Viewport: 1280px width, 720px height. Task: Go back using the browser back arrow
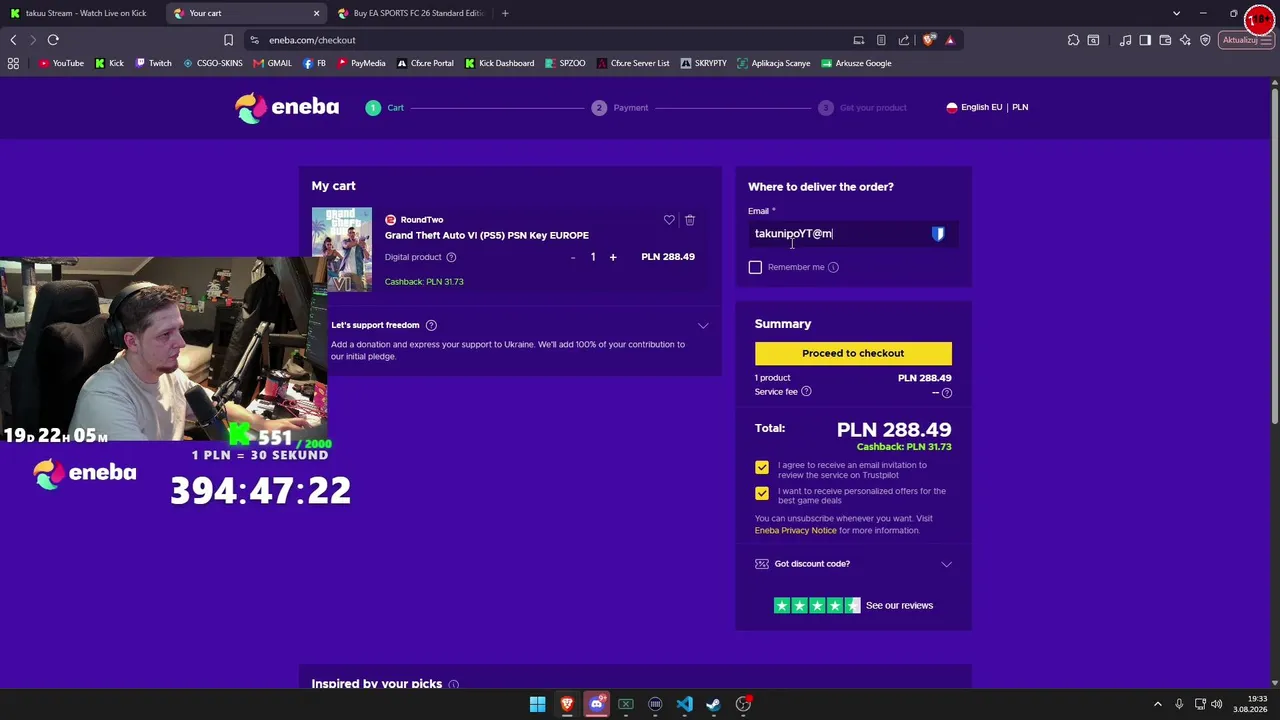(13, 40)
